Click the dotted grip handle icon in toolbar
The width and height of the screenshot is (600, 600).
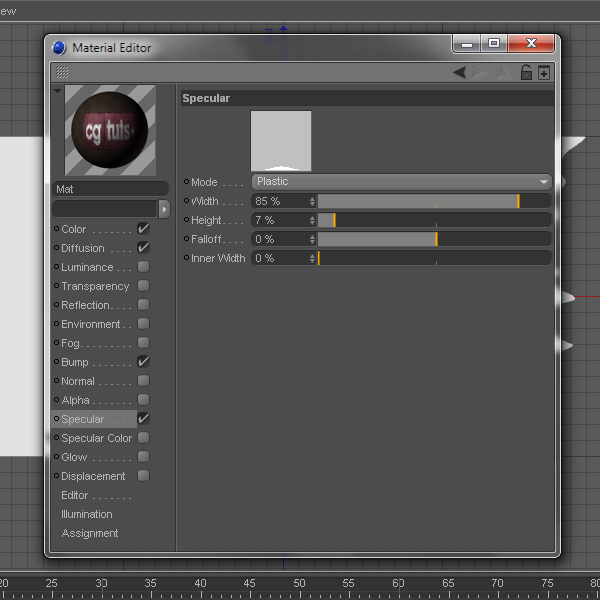click(x=62, y=72)
